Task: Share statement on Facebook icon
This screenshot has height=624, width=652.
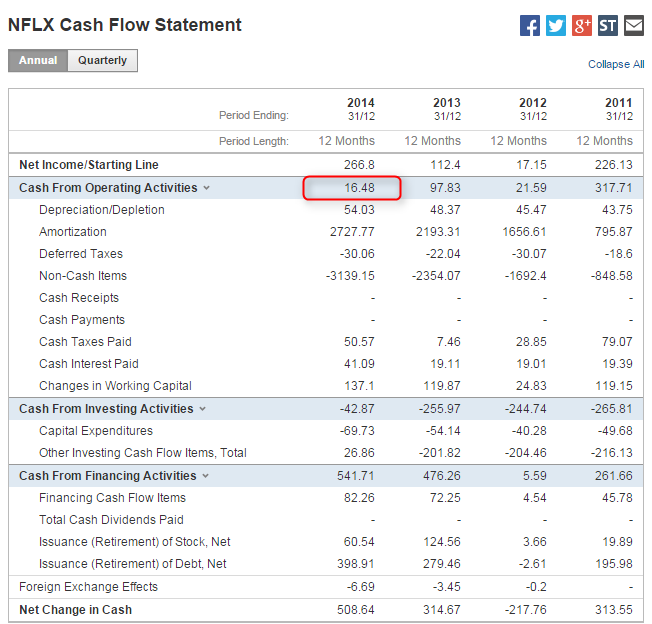Action: coord(530,26)
